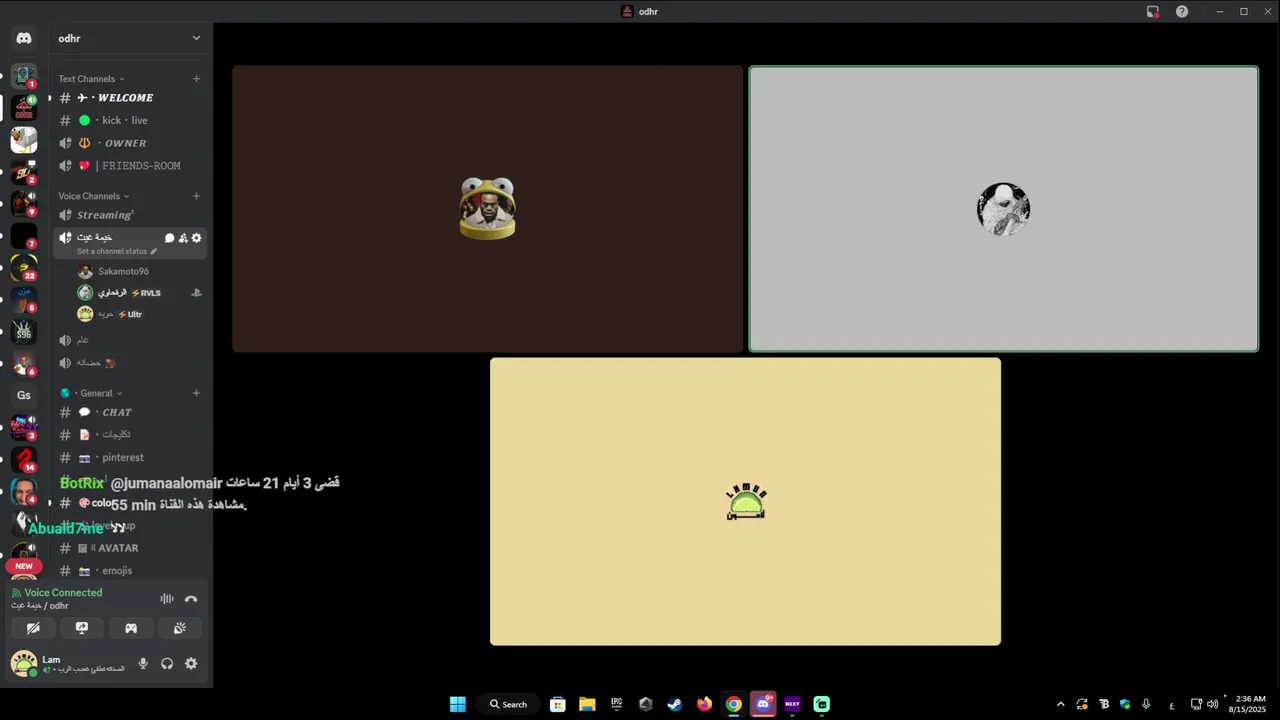This screenshot has height=720, width=1280.
Task: Show hidden system tray icons chevron
Action: (x=1061, y=704)
